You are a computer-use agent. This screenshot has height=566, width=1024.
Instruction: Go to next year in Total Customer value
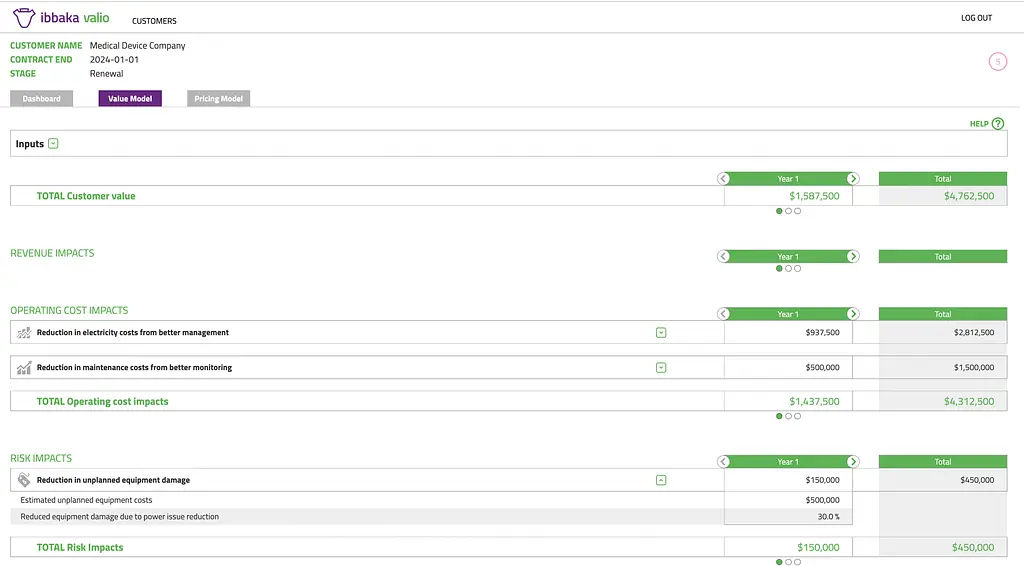tap(852, 179)
